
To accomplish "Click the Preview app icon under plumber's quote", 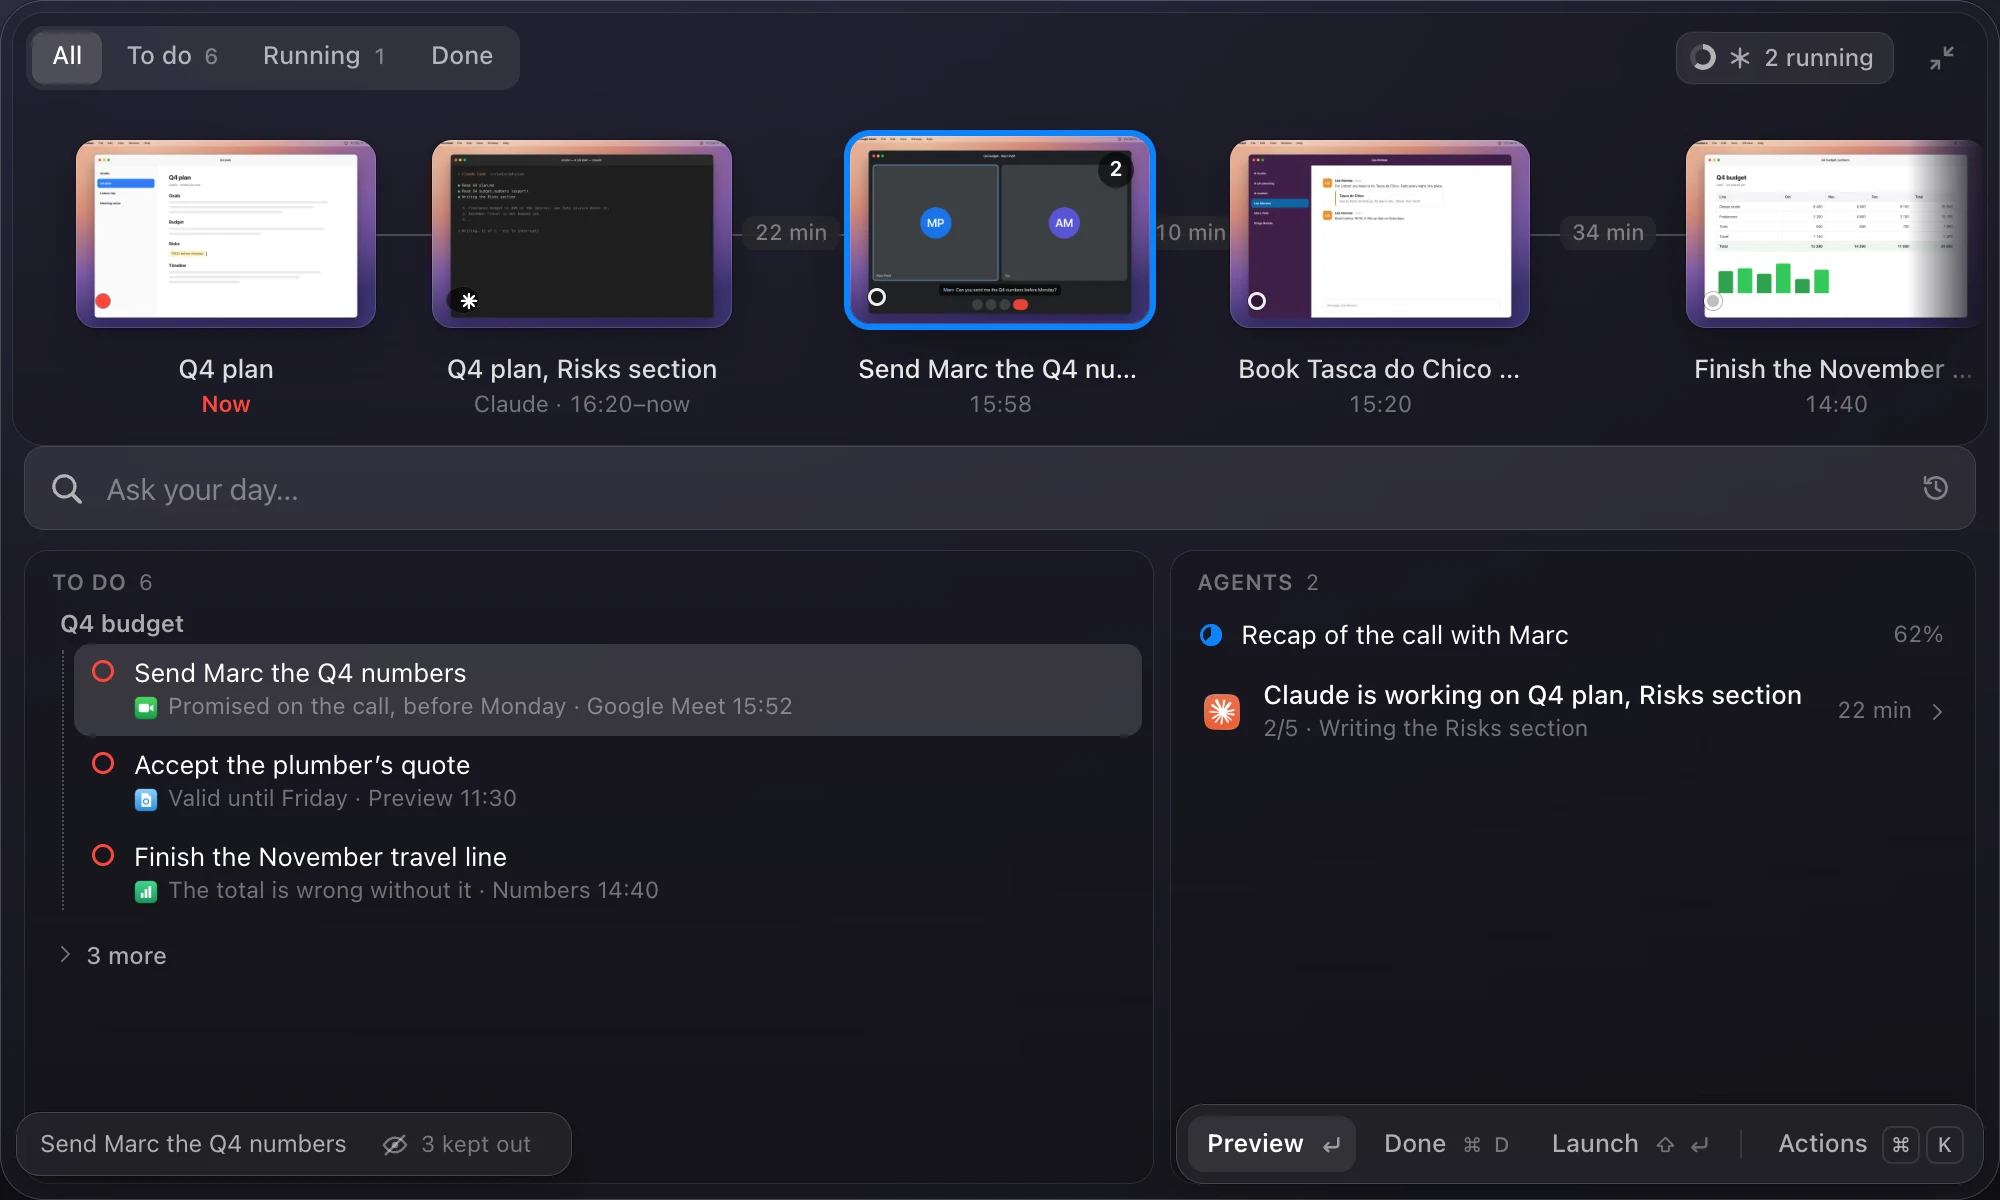I will [x=146, y=800].
